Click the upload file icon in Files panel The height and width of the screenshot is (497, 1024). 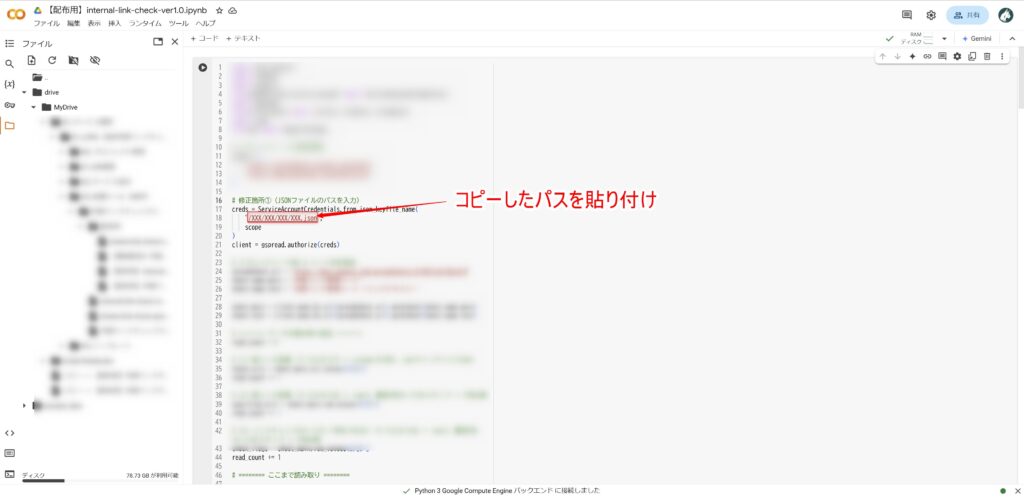pos(32,61)
